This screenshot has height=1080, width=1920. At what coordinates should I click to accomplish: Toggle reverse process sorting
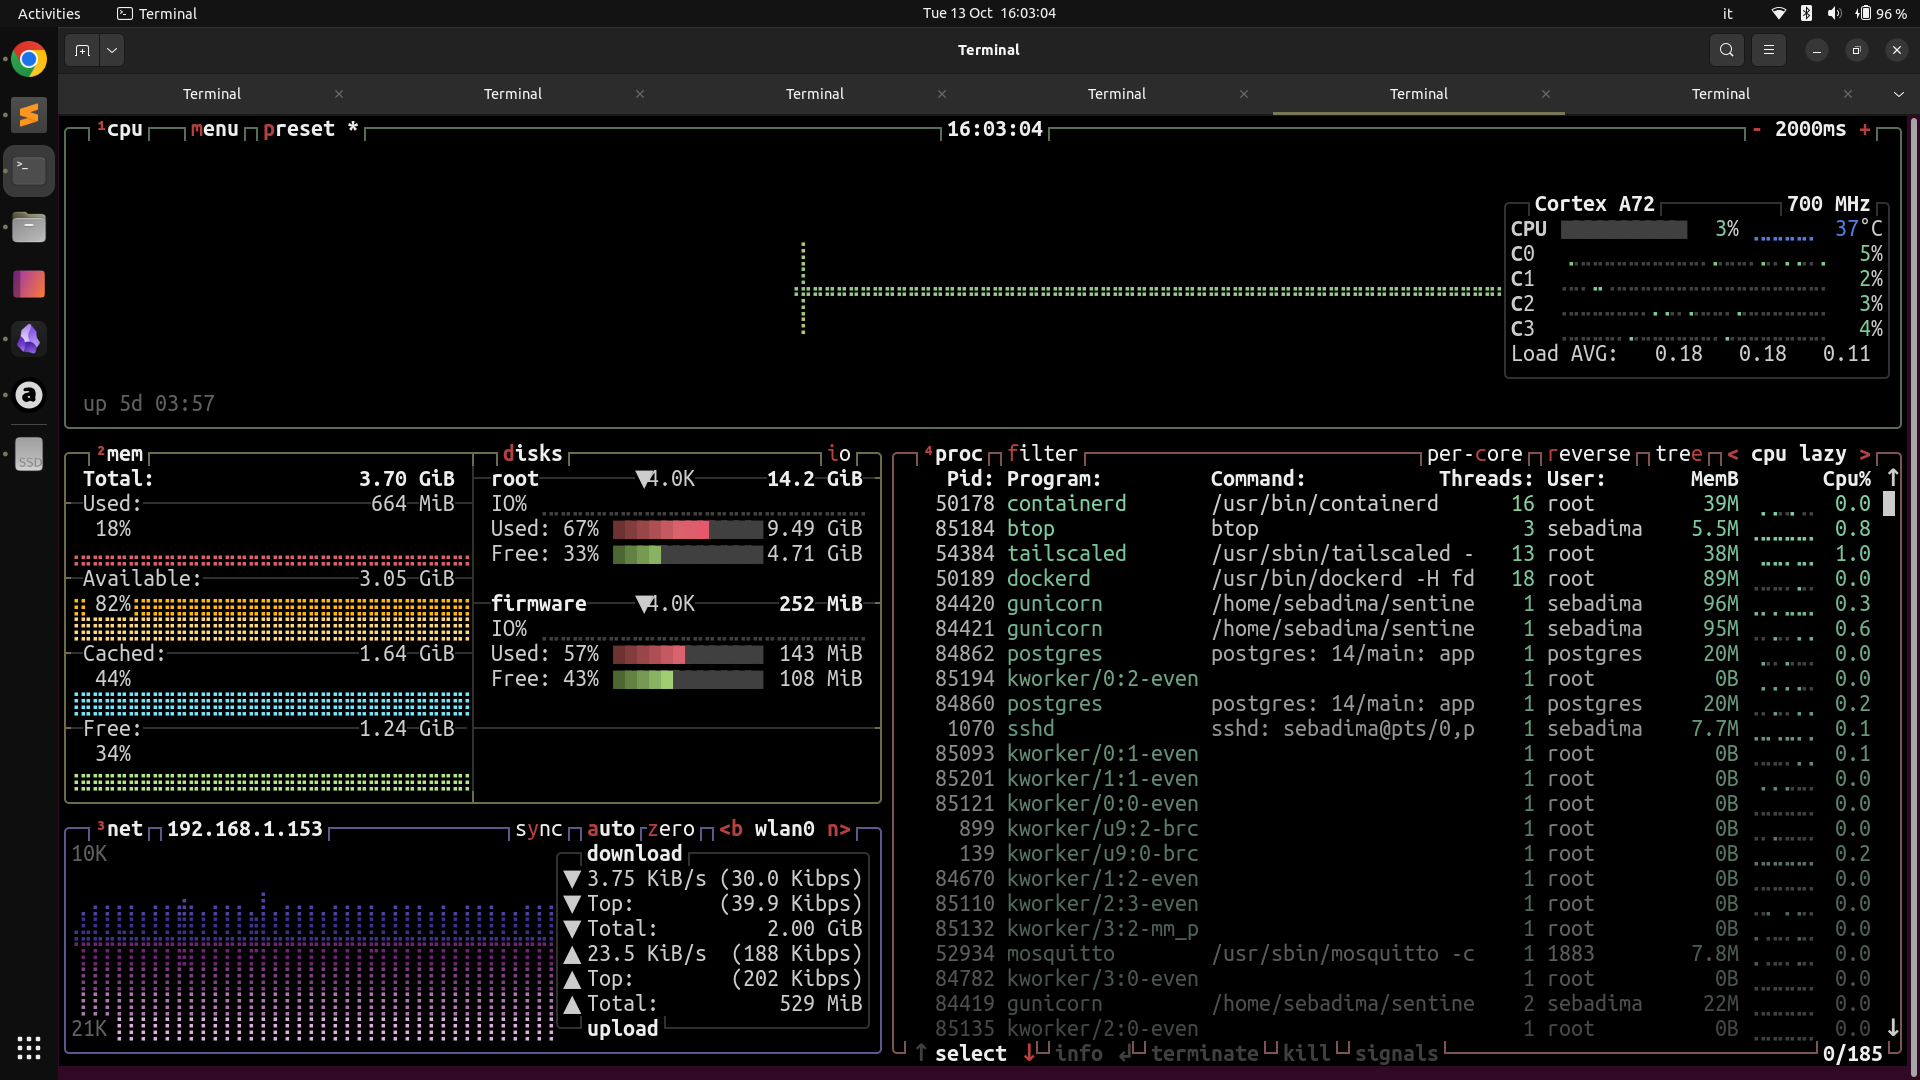pyautogui.click(x=1588, y=454)
